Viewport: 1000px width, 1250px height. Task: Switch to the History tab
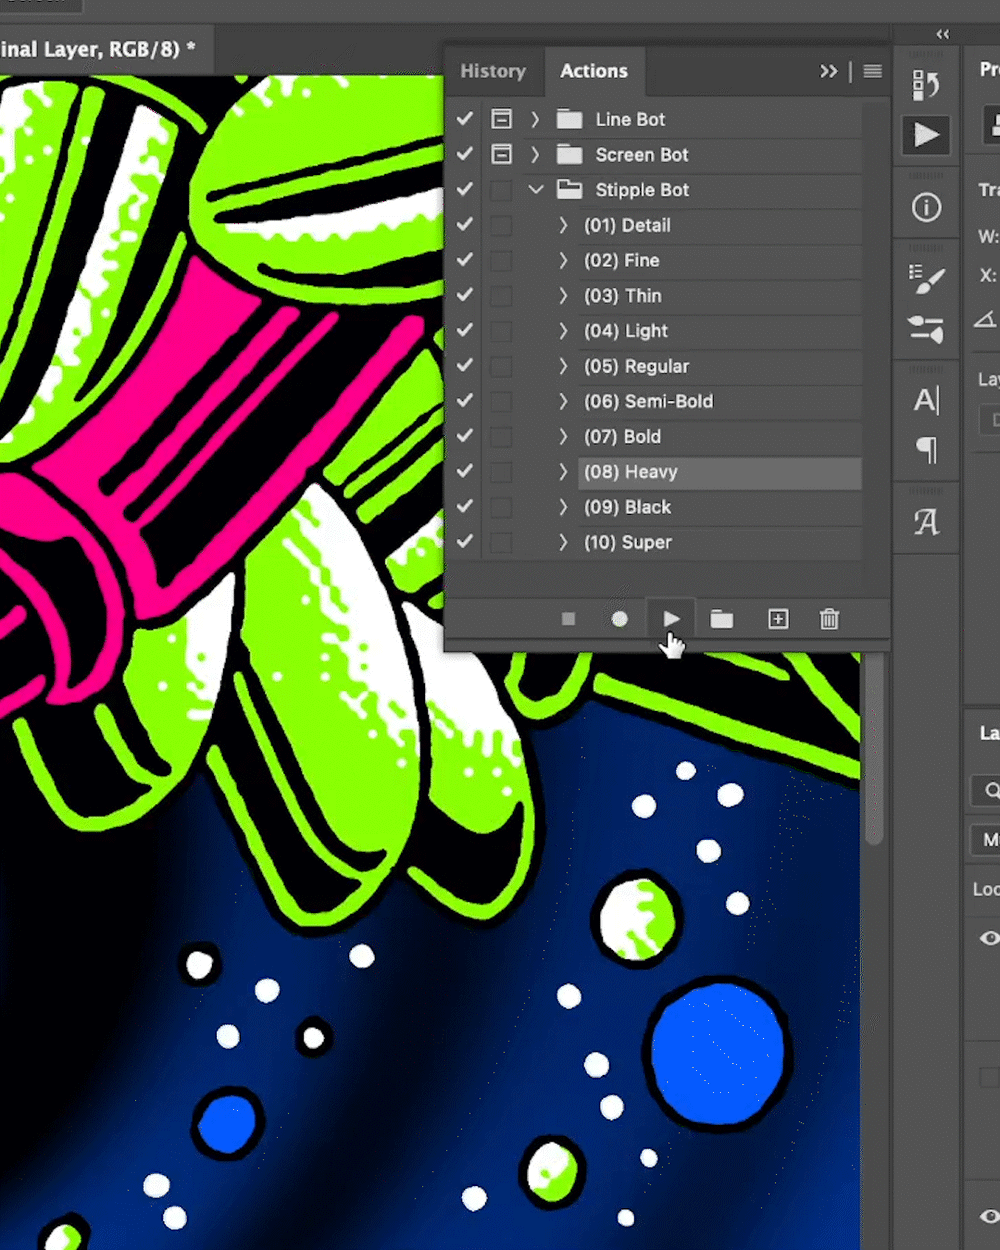pyautogui.click(x=492, y=71)
